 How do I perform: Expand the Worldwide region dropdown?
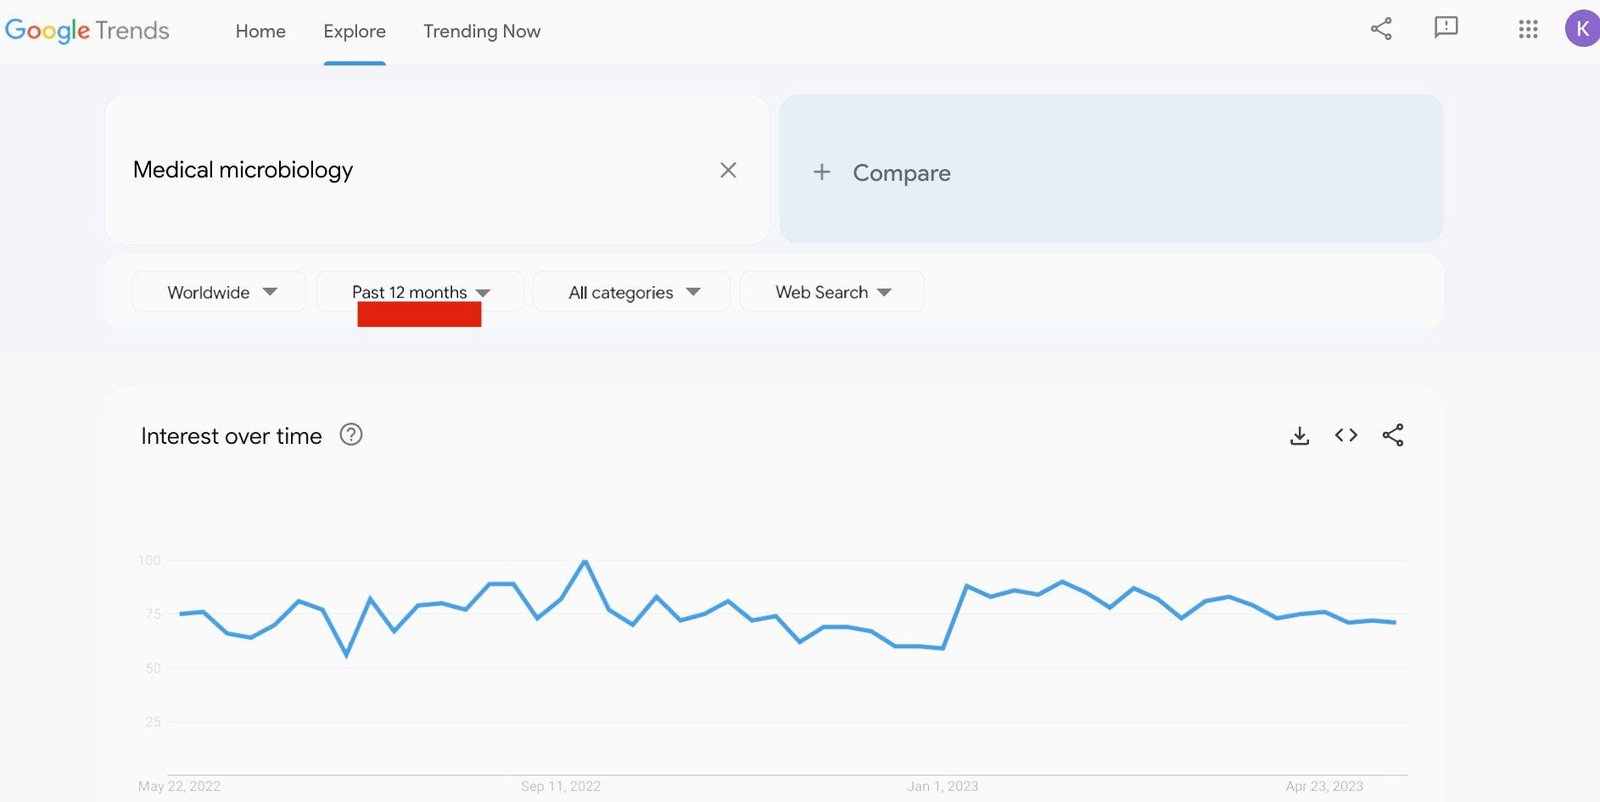pyautogui.click(x=219, y=292)
